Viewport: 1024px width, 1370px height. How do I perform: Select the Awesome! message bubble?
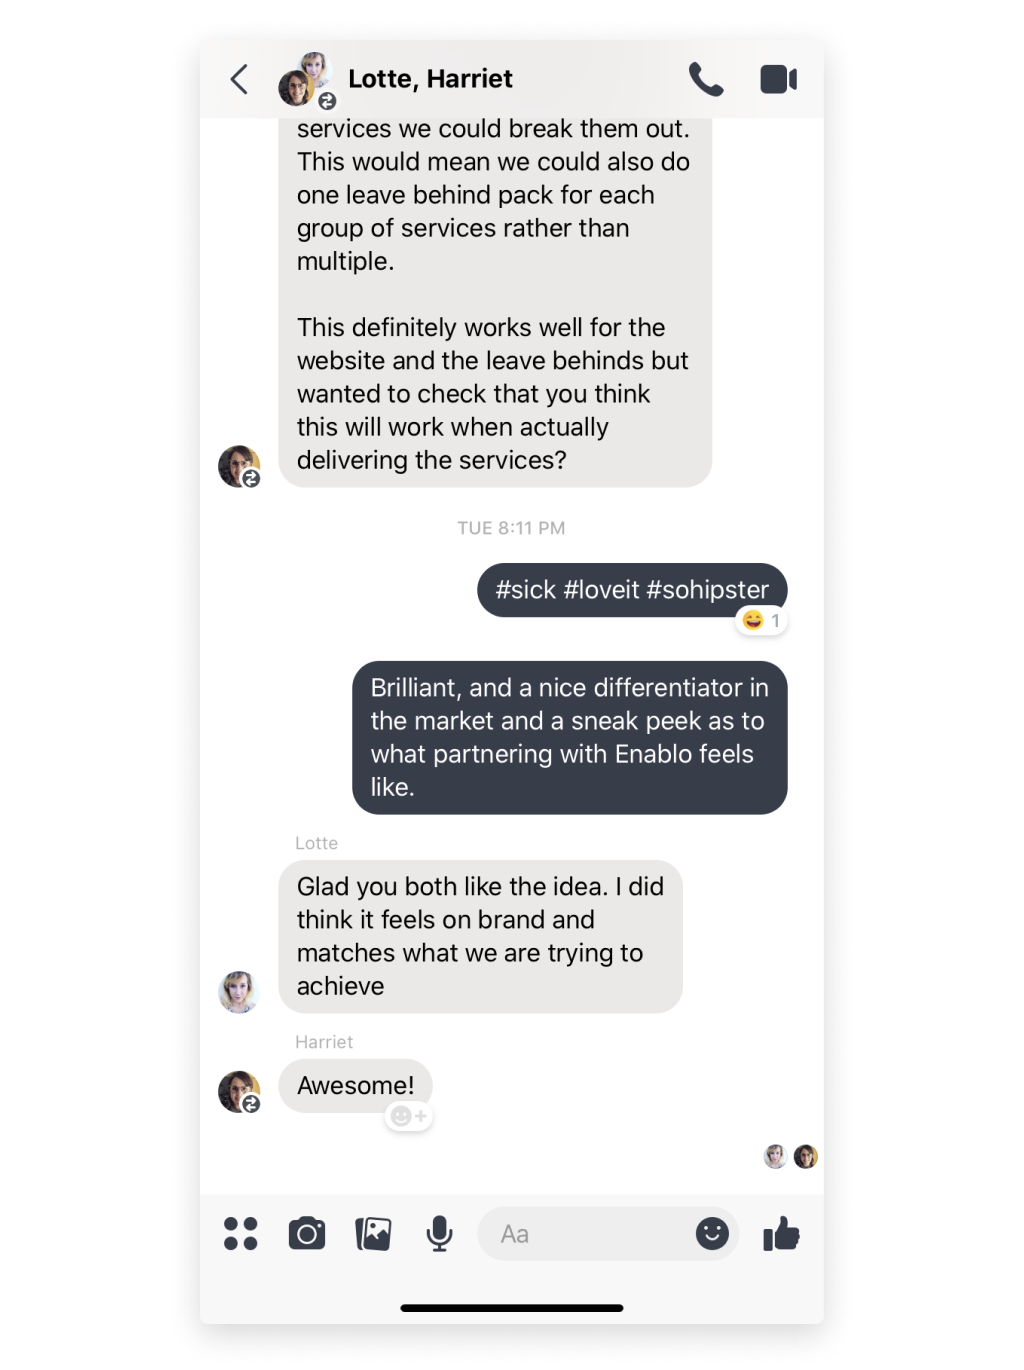pyautogui.click(x=355, y=1083)
